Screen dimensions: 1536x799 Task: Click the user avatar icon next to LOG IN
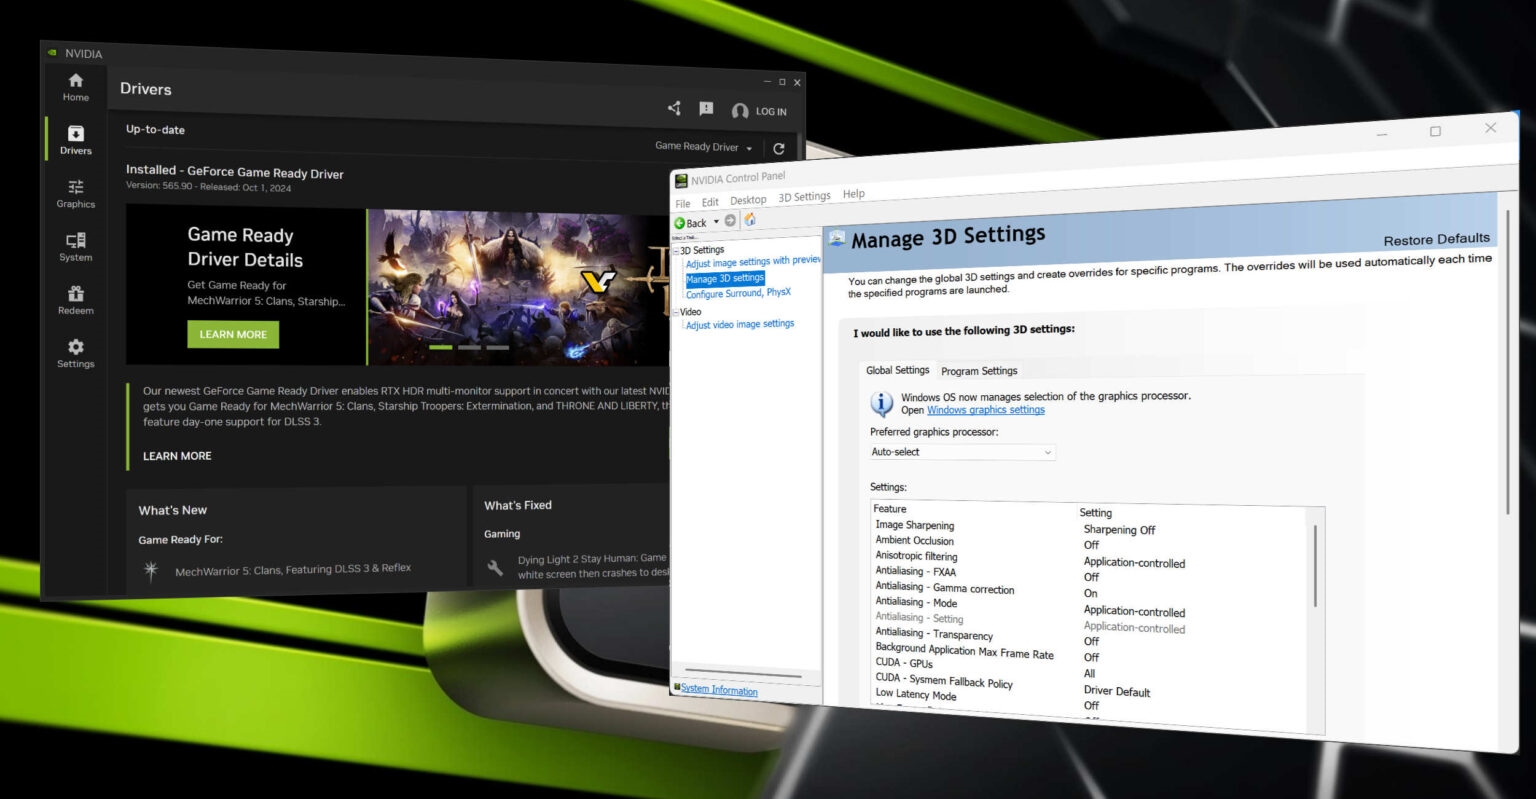(740, 111)
